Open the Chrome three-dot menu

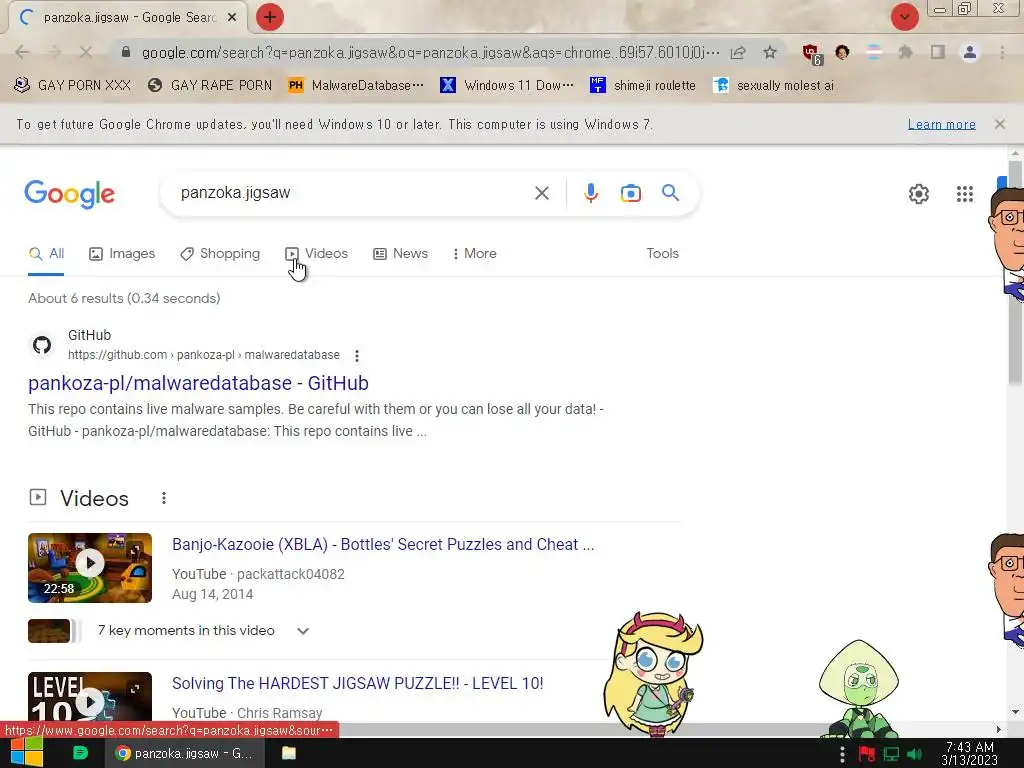point(1002,52)
